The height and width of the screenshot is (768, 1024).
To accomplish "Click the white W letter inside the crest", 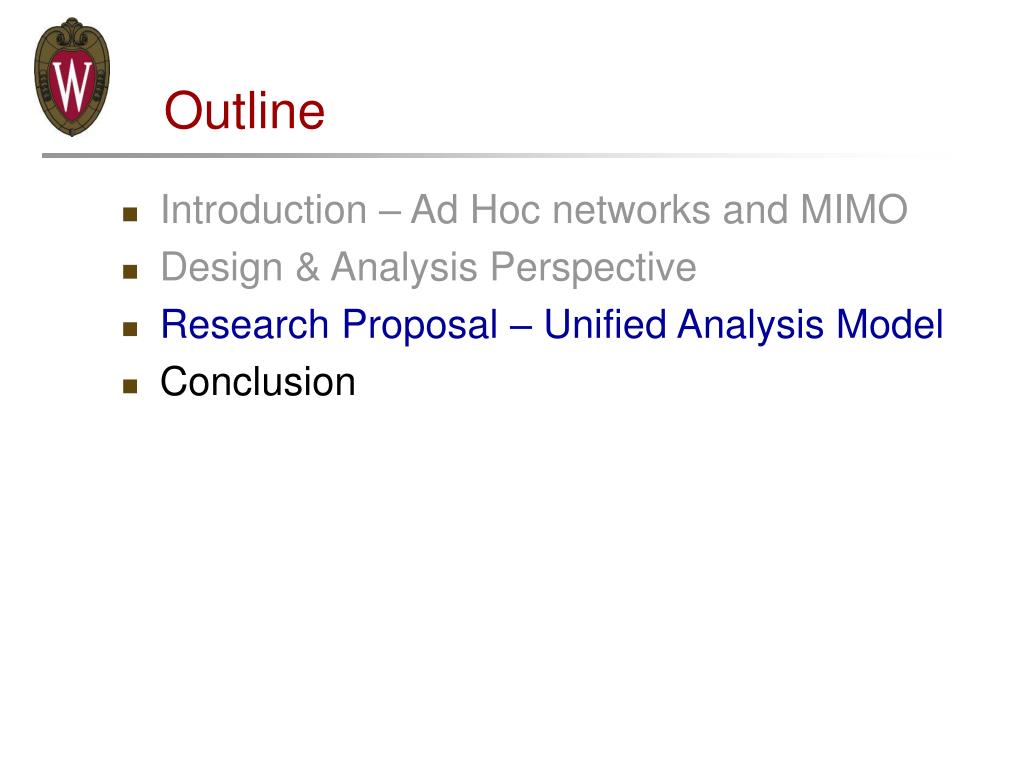I will pos(72,84).
